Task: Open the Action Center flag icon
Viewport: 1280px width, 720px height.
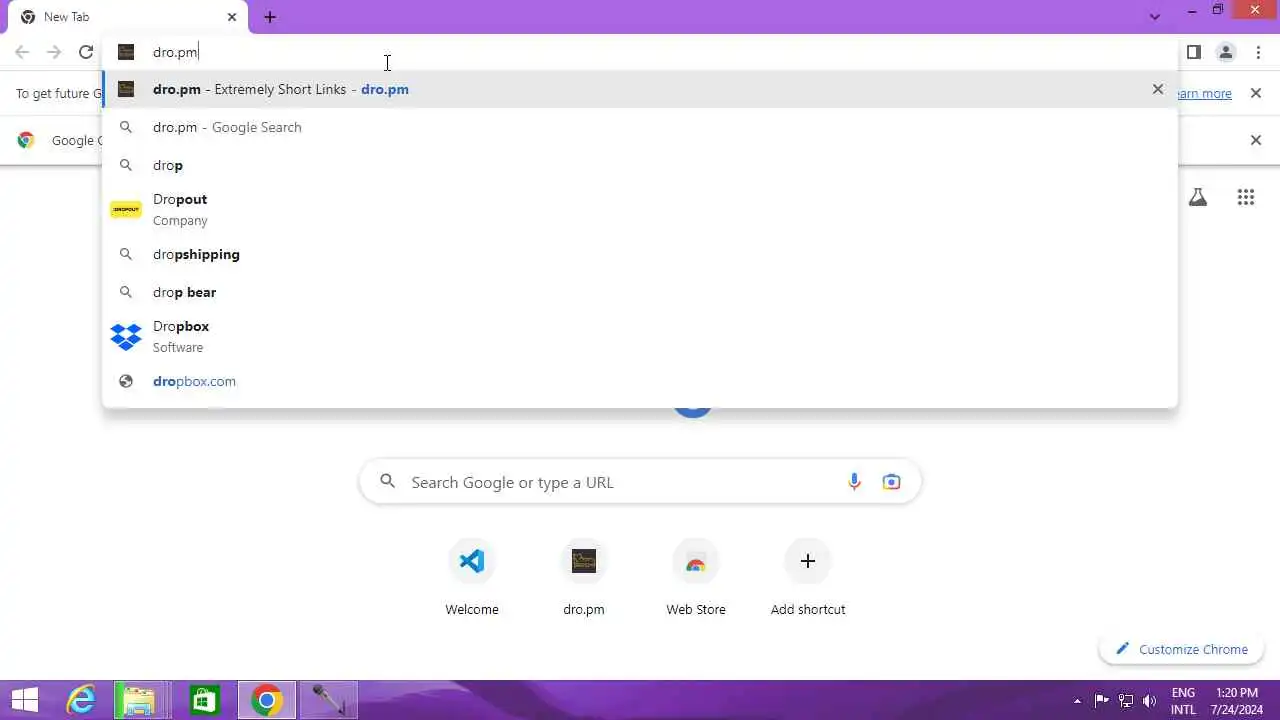Action: (1102, 701)
